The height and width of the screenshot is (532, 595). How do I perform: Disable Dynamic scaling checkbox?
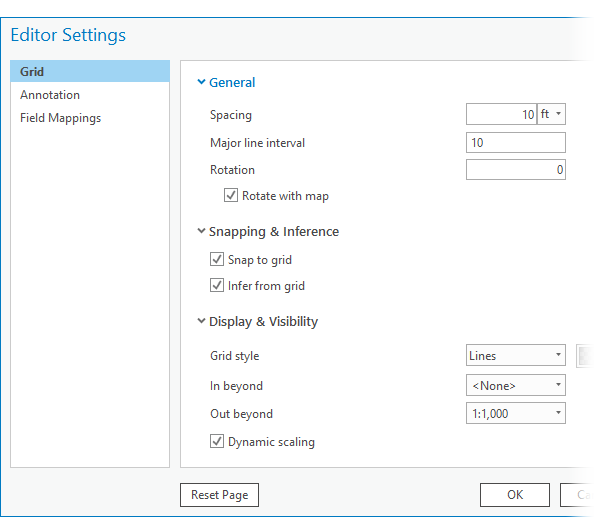click(x=217, y=441)
